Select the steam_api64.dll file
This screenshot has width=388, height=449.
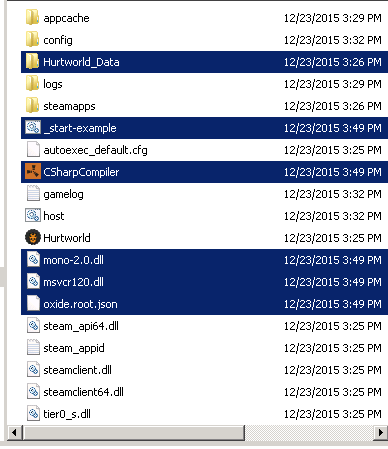pos(81,326)
